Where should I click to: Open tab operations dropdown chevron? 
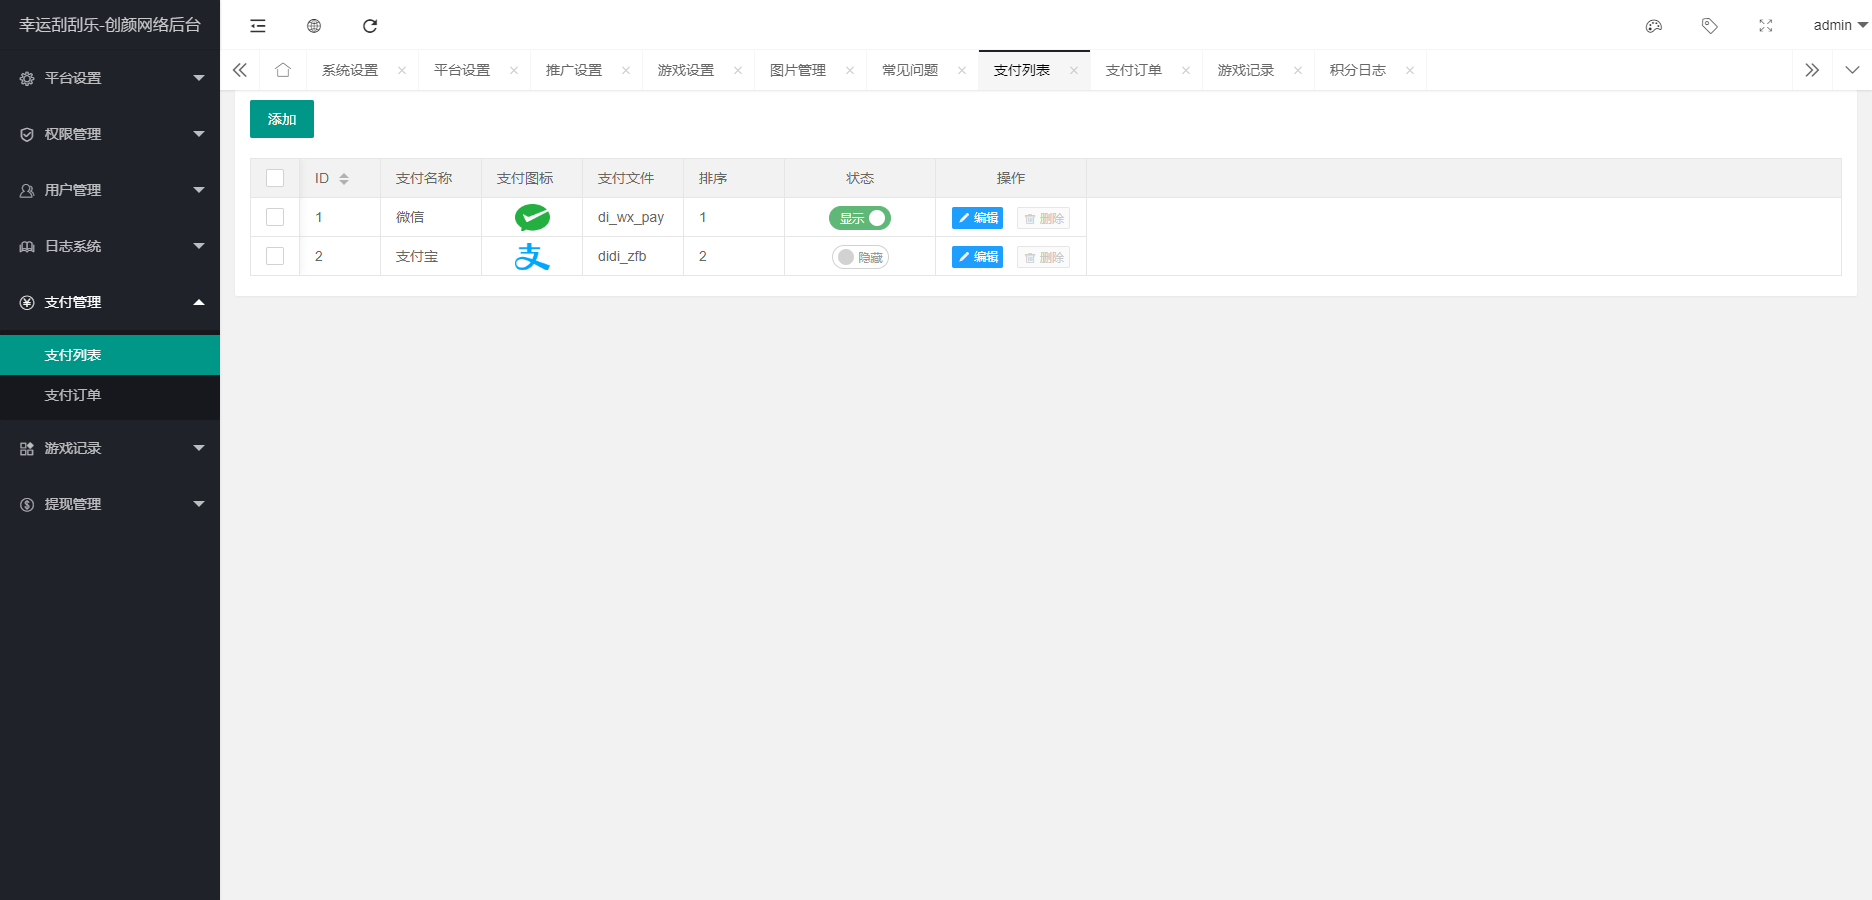coord(1852,70)
